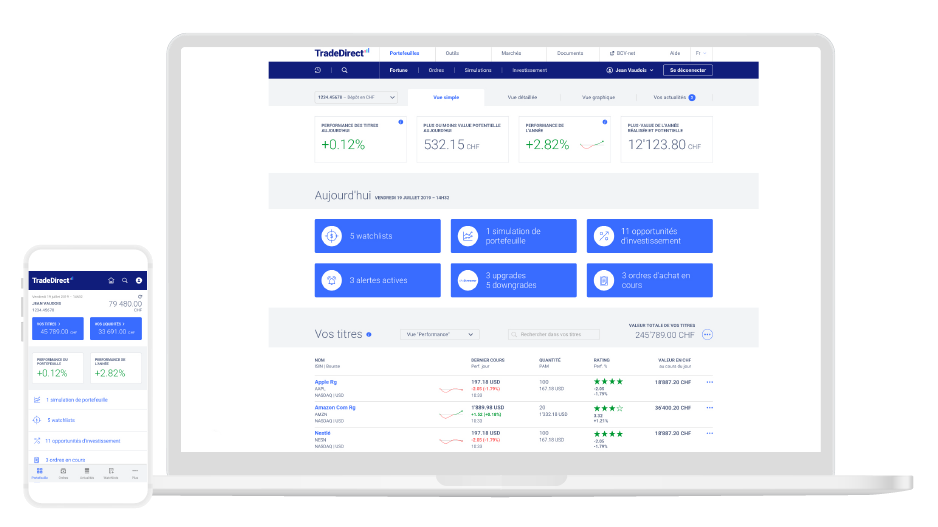Click the Rechercher dans vos titres search field
This screenshot has width=938, height=527.
553,334
